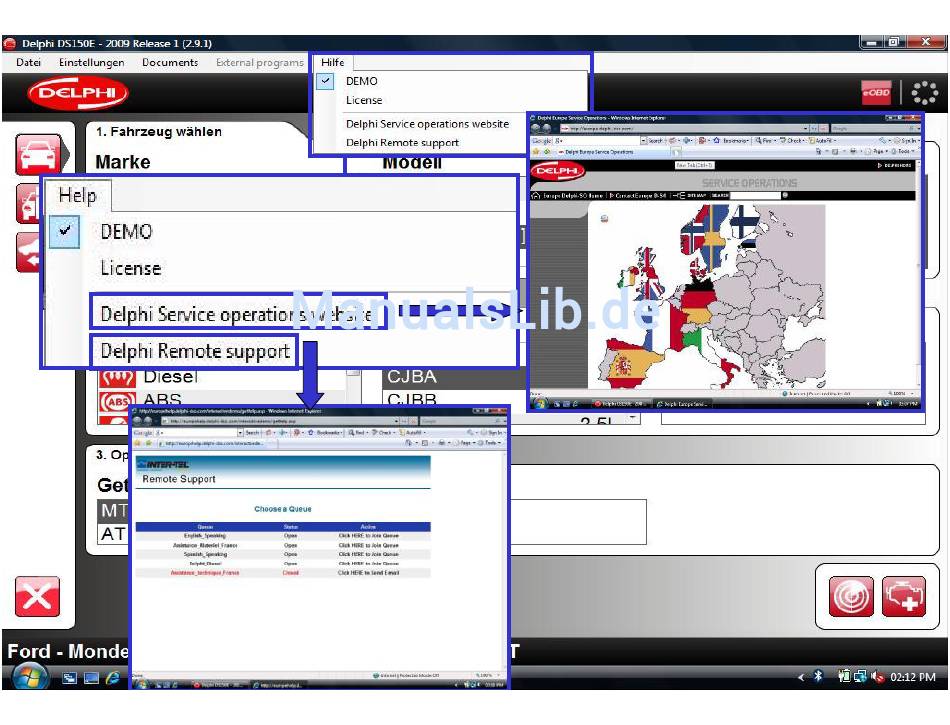Select model code CJBA in the list
The width and height of the screenshot is (950, 725).
(412, 377)
